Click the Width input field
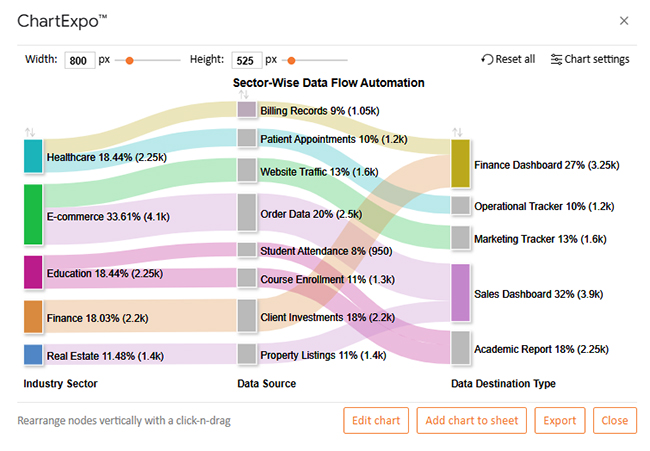 pyautogui.click(x=79, y=61)
